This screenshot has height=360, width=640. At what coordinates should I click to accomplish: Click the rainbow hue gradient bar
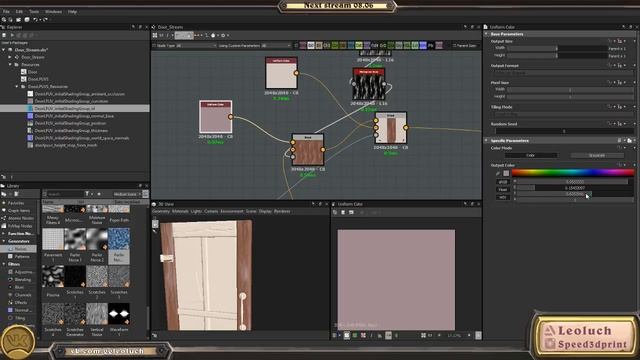573,173
